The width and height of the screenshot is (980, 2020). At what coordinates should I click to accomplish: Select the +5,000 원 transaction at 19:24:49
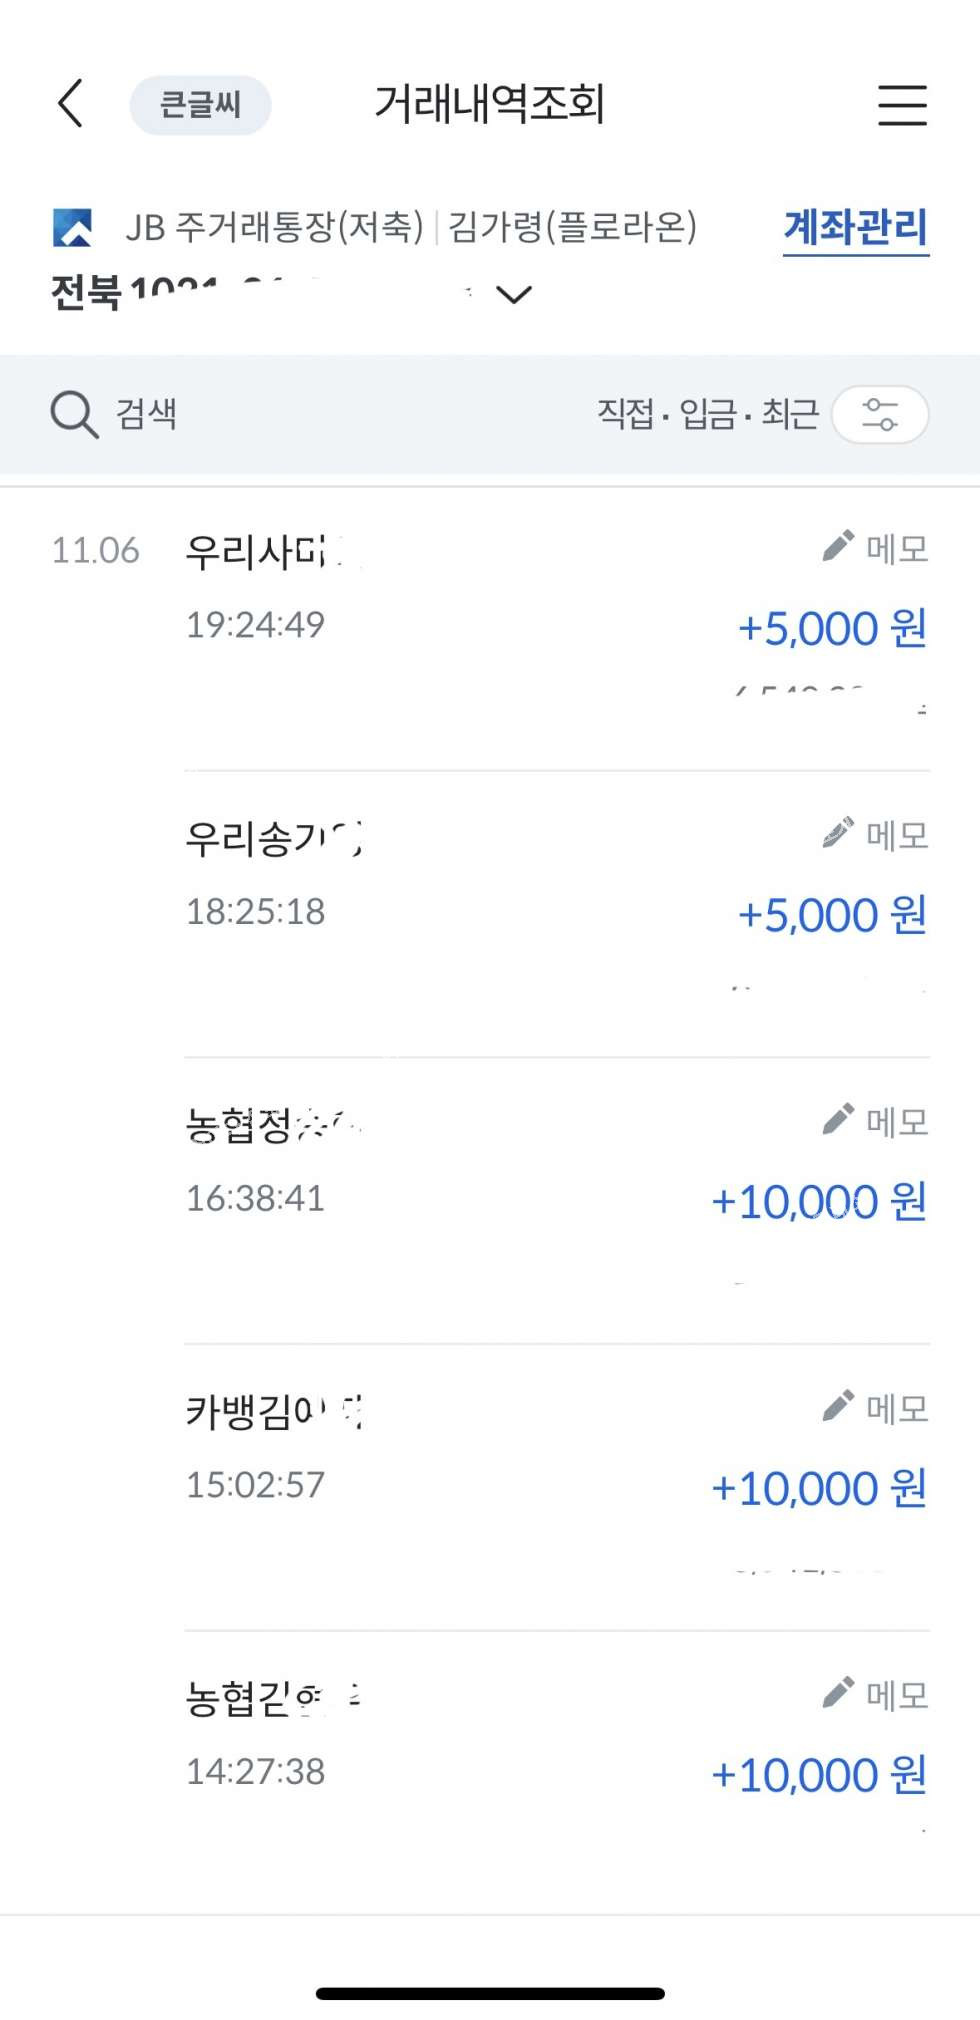pyautogui.click(x=831, y=628)
